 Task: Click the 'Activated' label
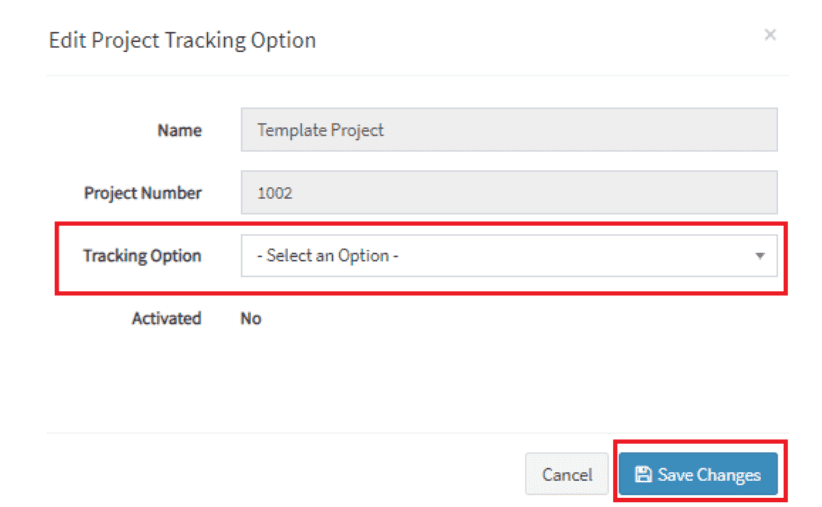pos(166,318)
